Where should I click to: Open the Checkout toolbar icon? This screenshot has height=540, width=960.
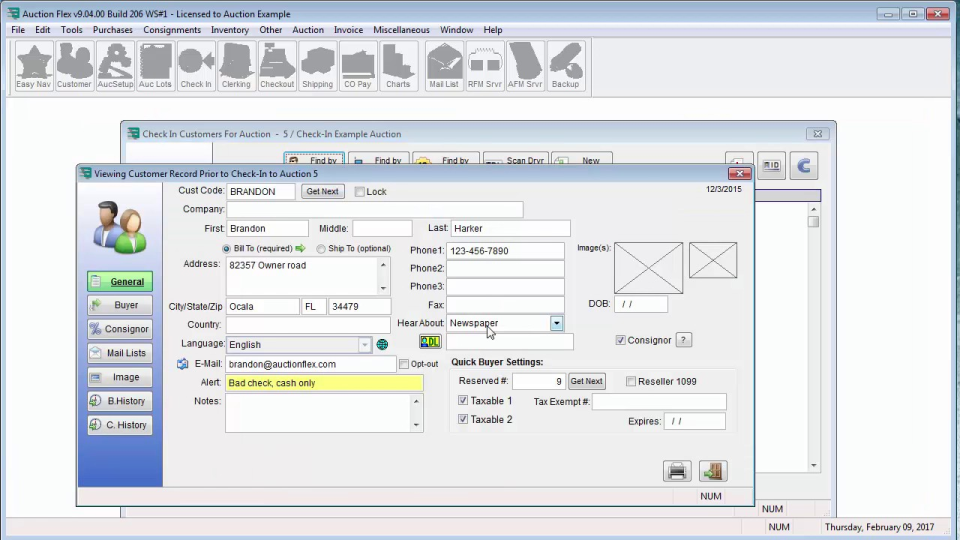click(277, 67)
